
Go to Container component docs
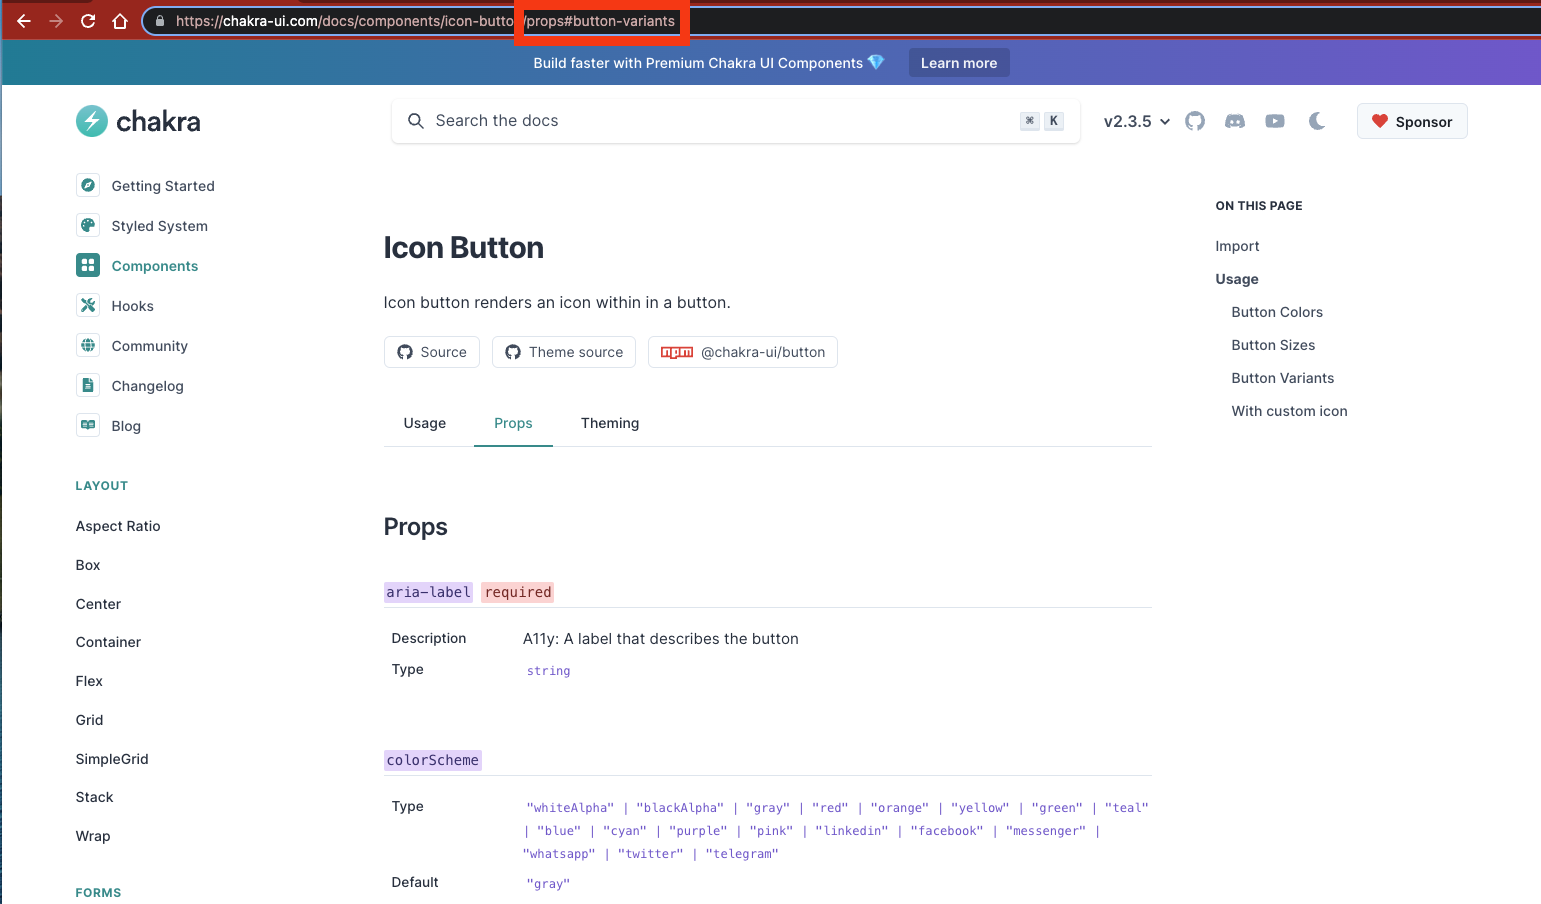click(x=108, y=642)
